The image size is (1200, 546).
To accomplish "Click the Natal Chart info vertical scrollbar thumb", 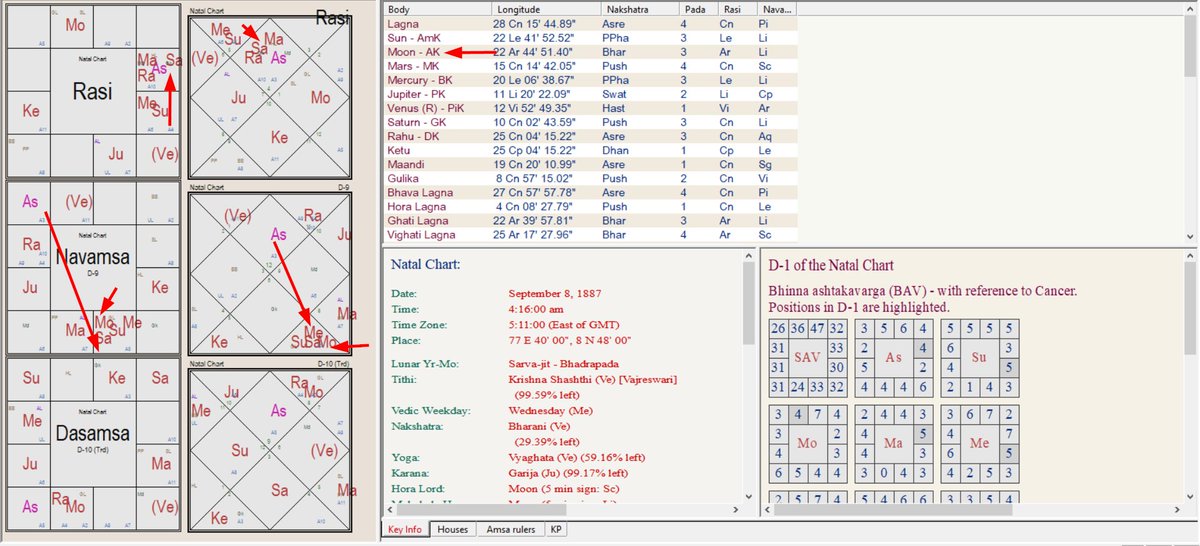I will (749, 305).
